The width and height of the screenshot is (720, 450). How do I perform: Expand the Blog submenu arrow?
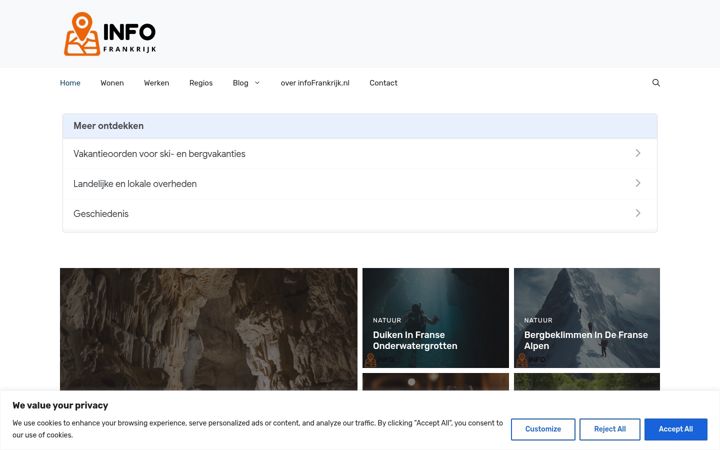click(257, 83)
